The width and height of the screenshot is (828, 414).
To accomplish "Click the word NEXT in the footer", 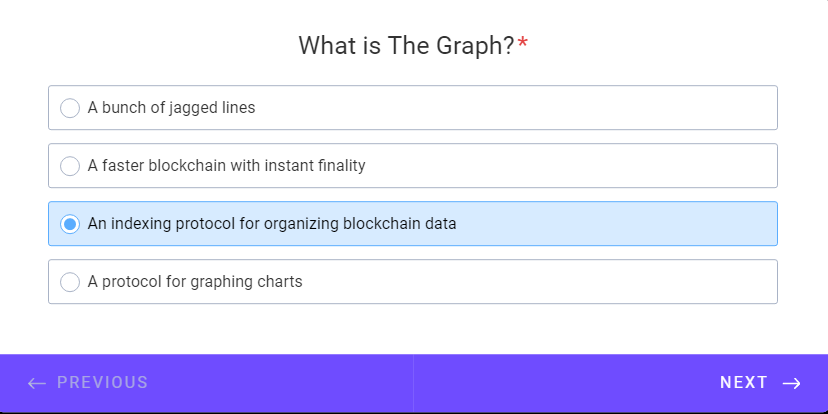I will coord(744,383).
